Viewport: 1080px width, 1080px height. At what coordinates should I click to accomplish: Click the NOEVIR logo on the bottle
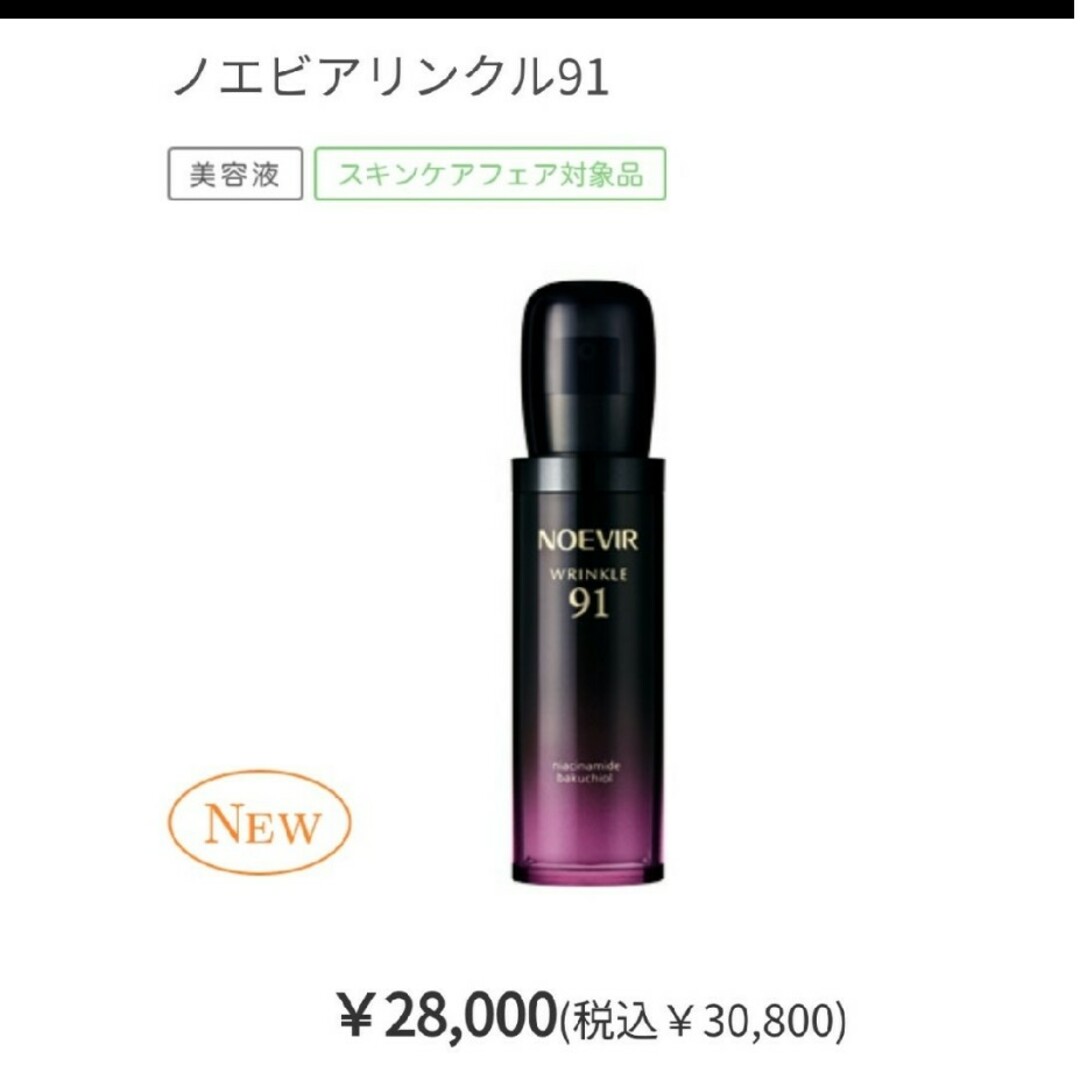pyautogui.click(x=588, y=540)
